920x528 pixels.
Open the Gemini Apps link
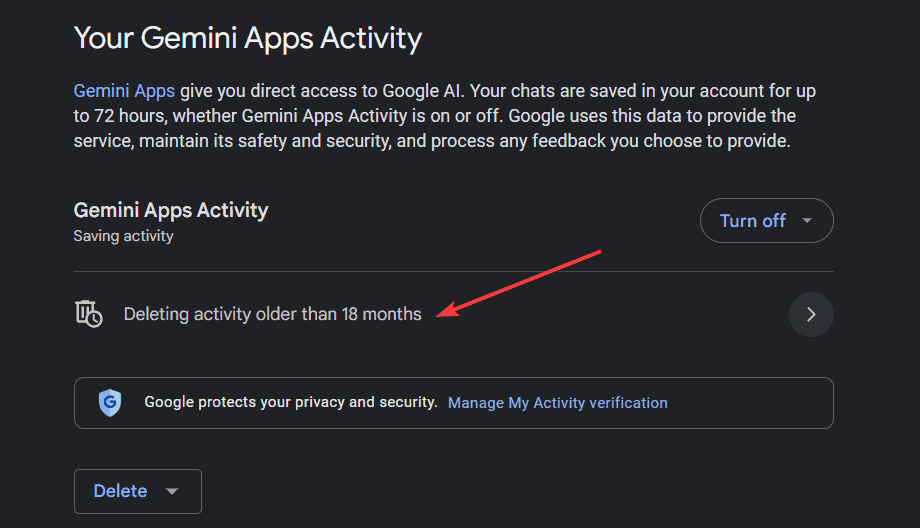[x=124, y=91]
